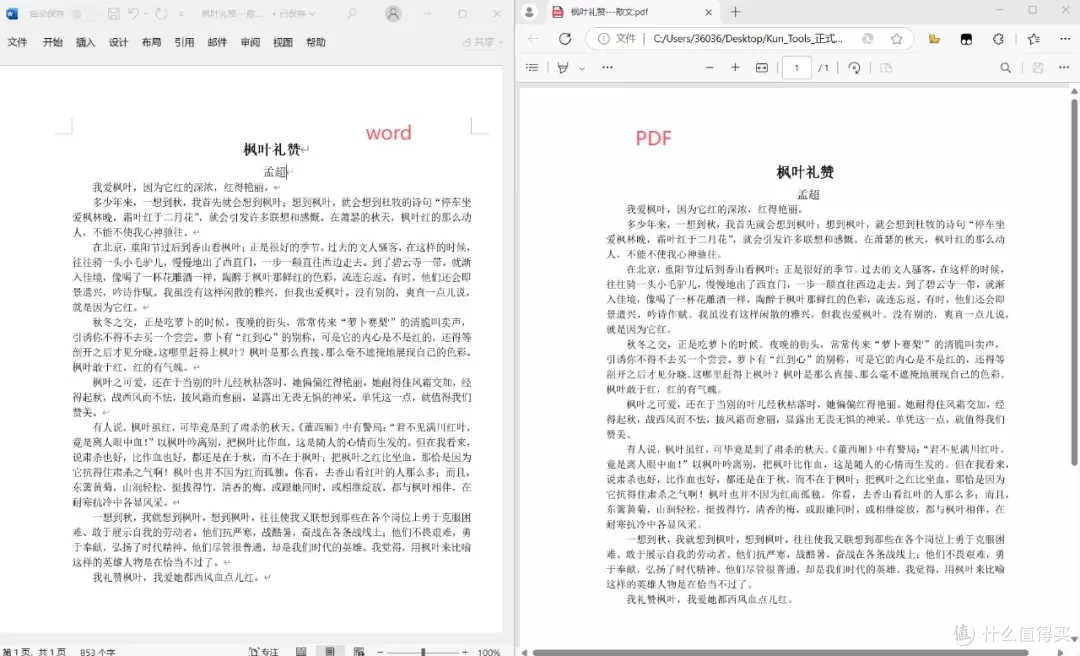The image size is (1080, 656).
Task: Switch to the 邮件 ribbon tab
Action: pos(217,42)
